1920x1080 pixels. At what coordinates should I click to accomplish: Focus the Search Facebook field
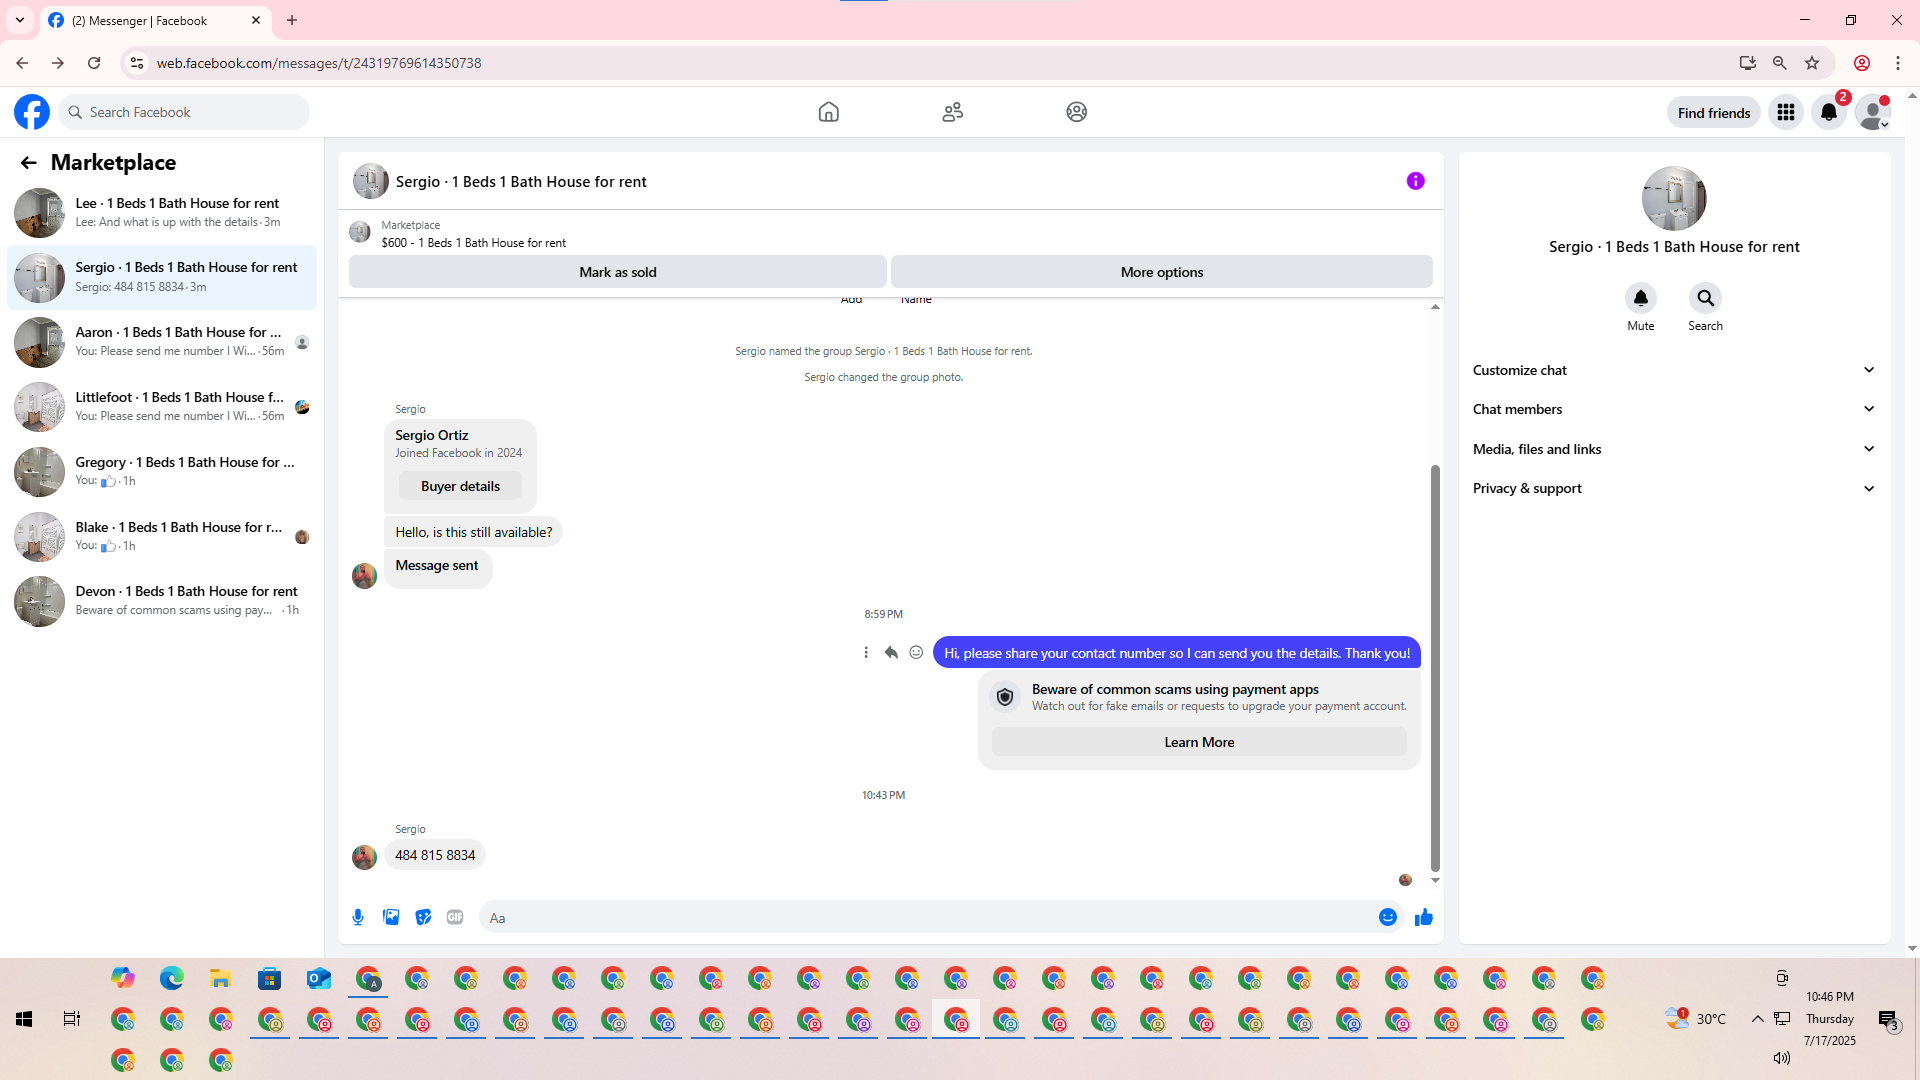tap(184, 112)
